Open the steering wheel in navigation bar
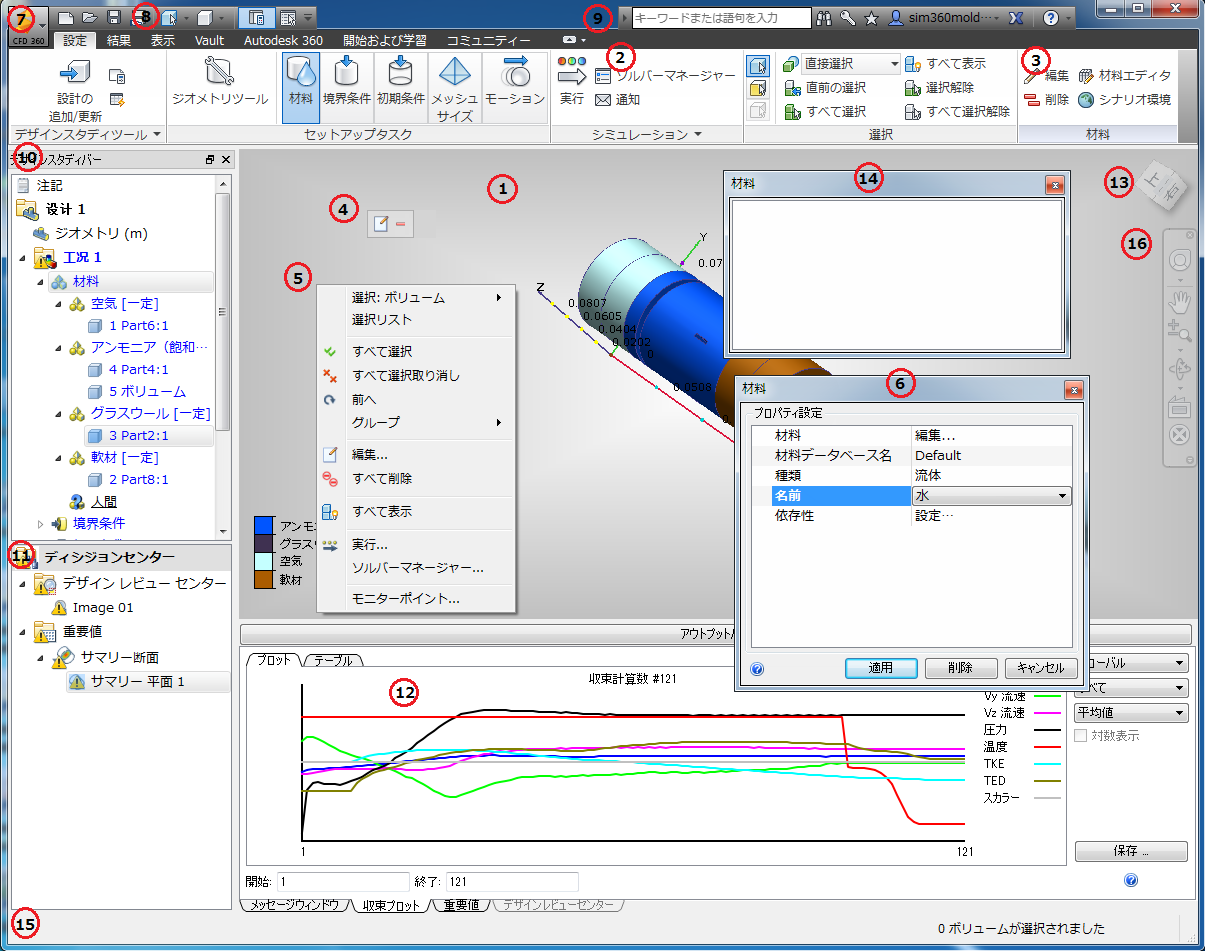Image resolution: width=1205 pixels, height=951 pixels. pyautogui.click(x=1180, y=260)
